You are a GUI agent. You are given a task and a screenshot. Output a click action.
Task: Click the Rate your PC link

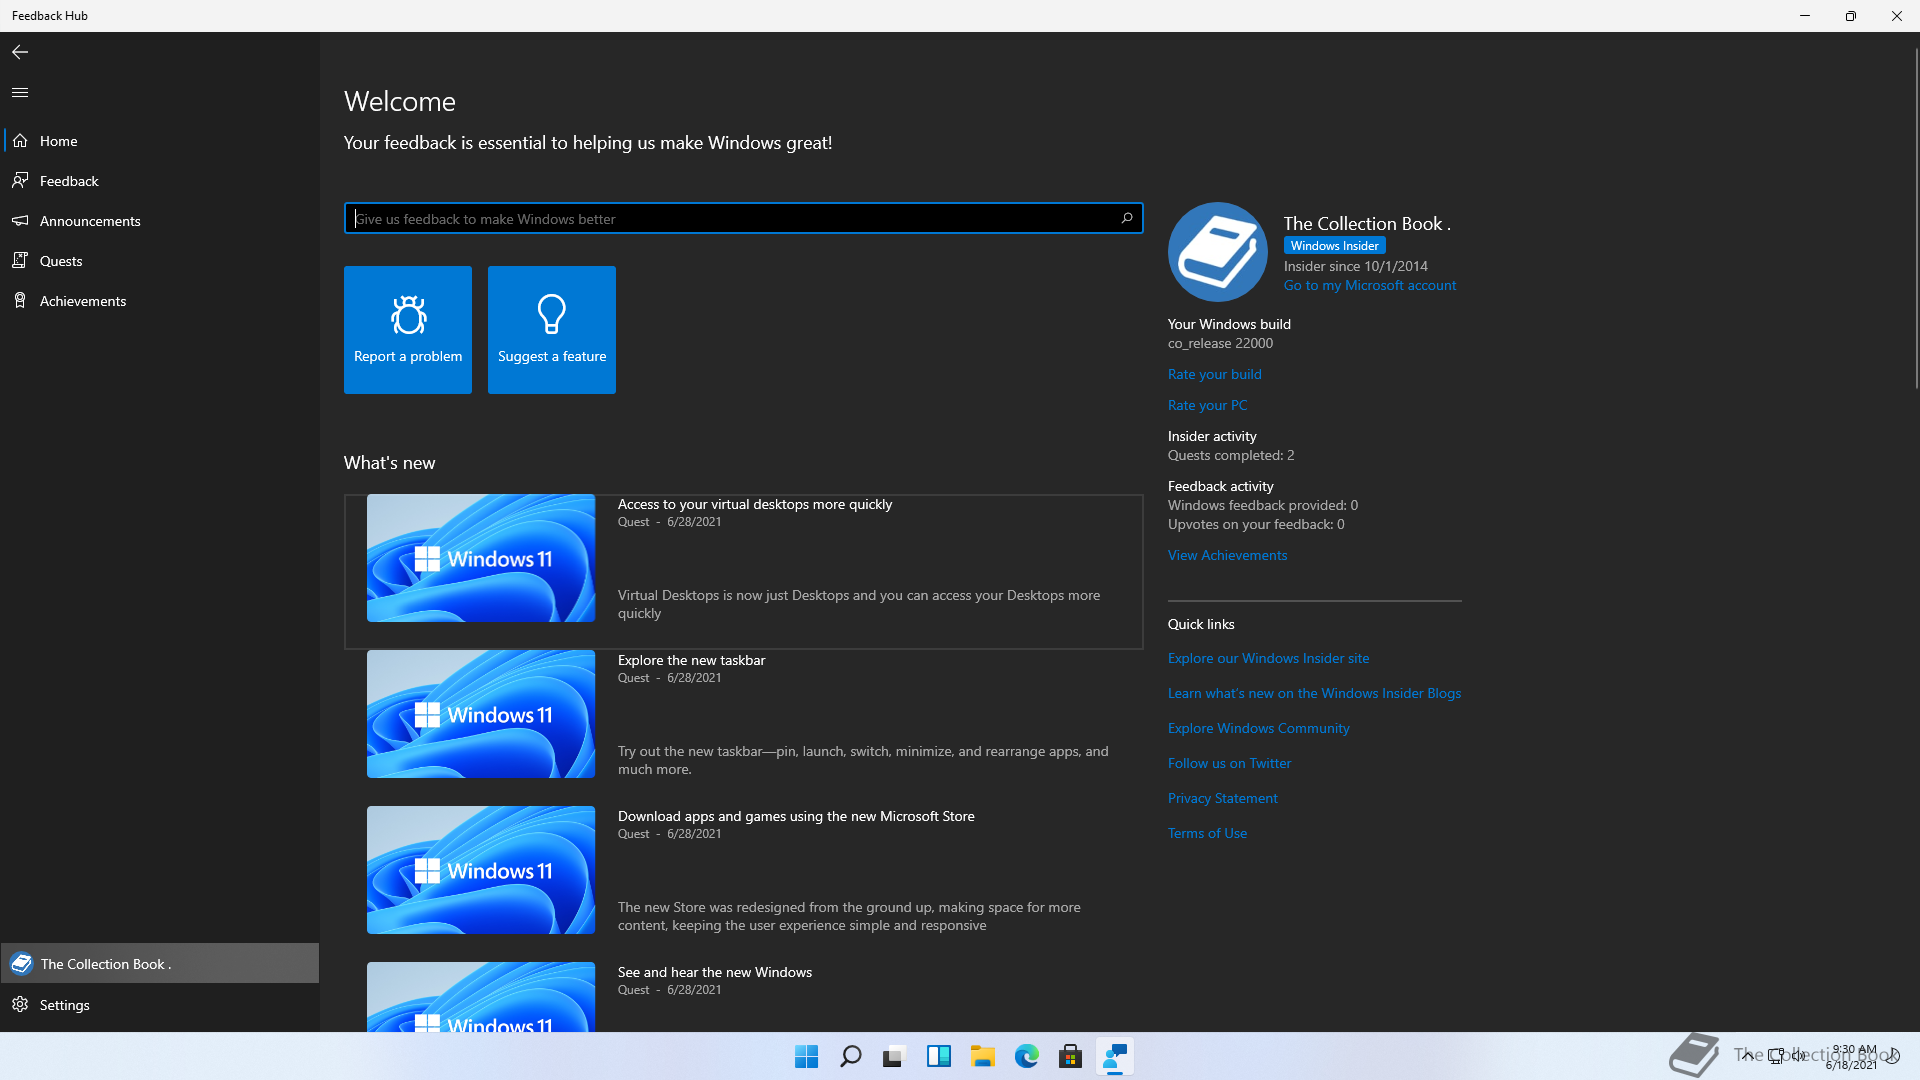tap(1208, 405)
